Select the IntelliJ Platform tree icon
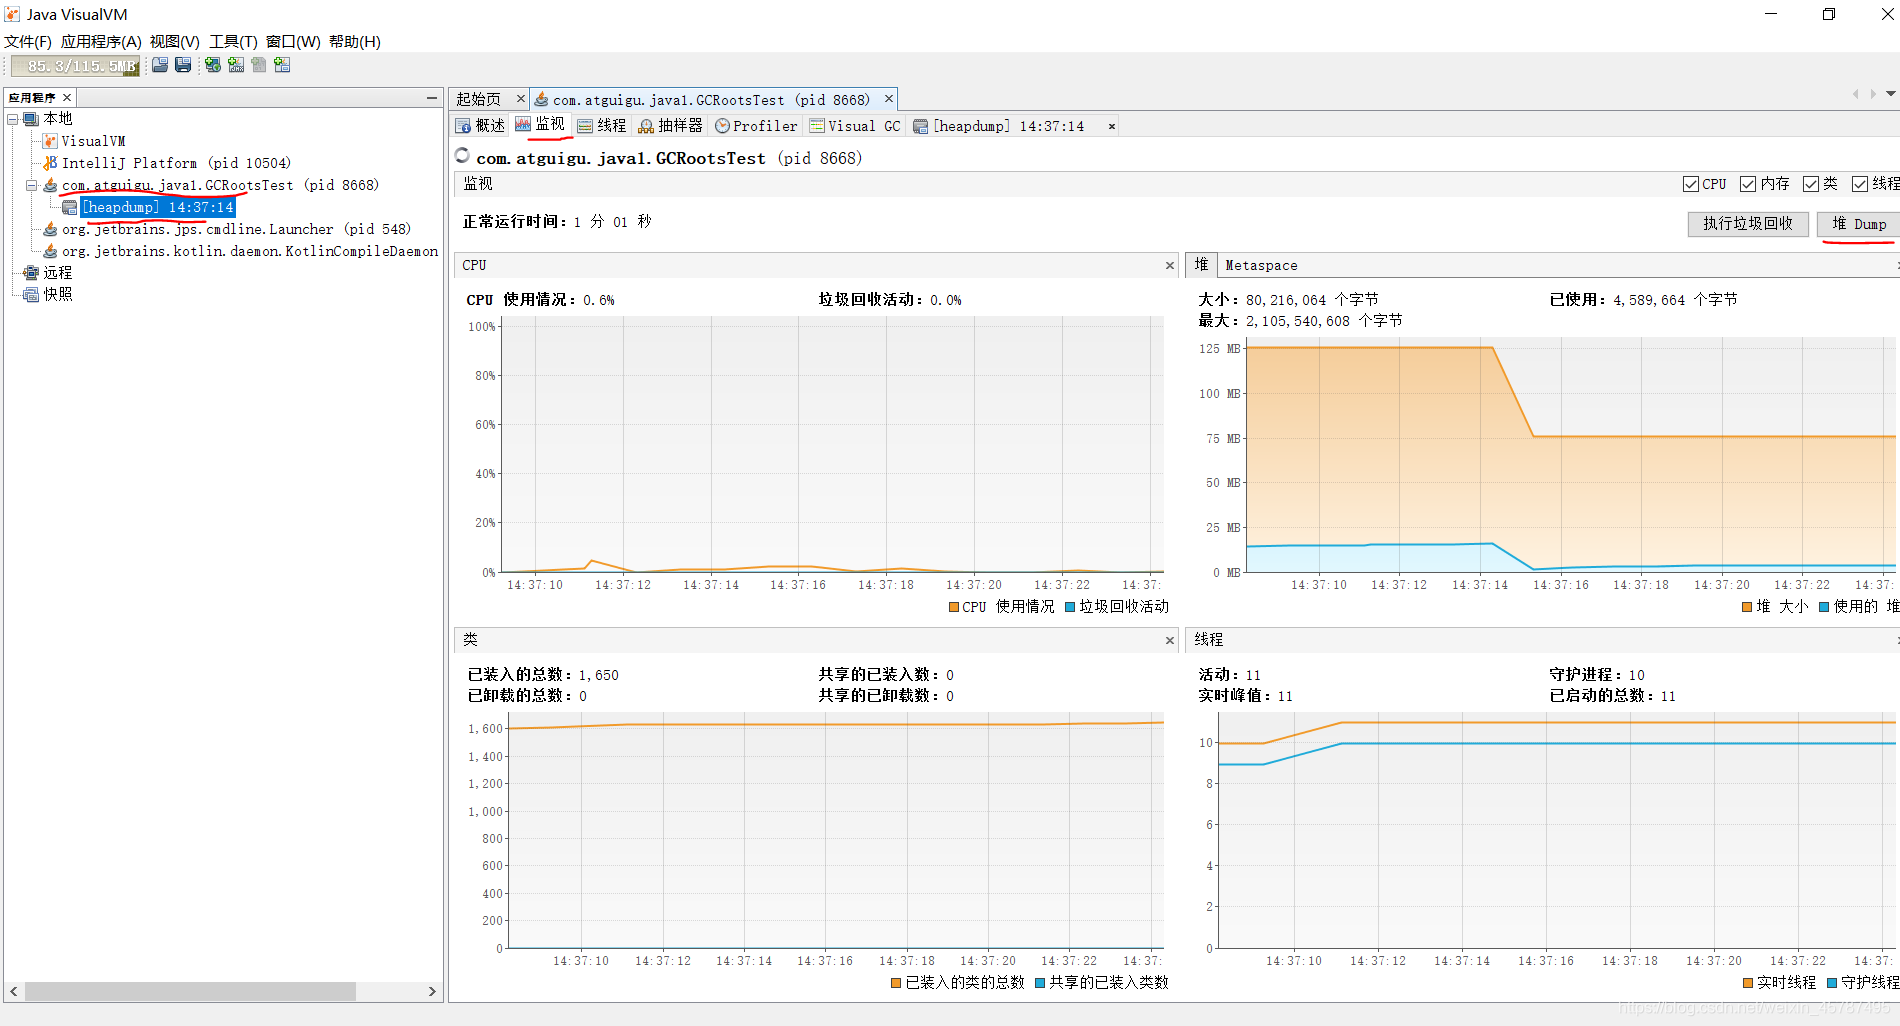Image resolution: width=1900 pixels, height=1026 pixels. pyautogui.click(x=50, y=163)
